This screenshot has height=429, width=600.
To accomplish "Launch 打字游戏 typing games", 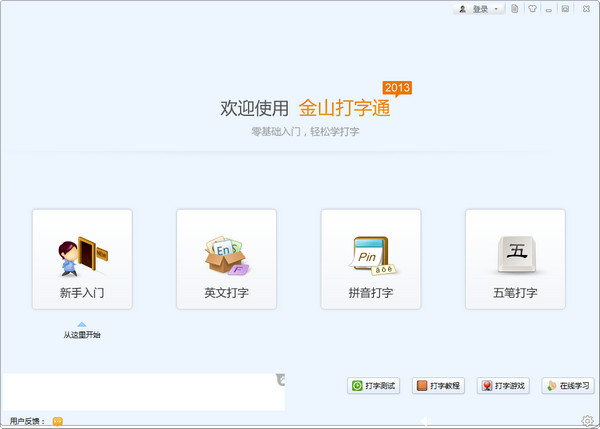I will [503, 386].
